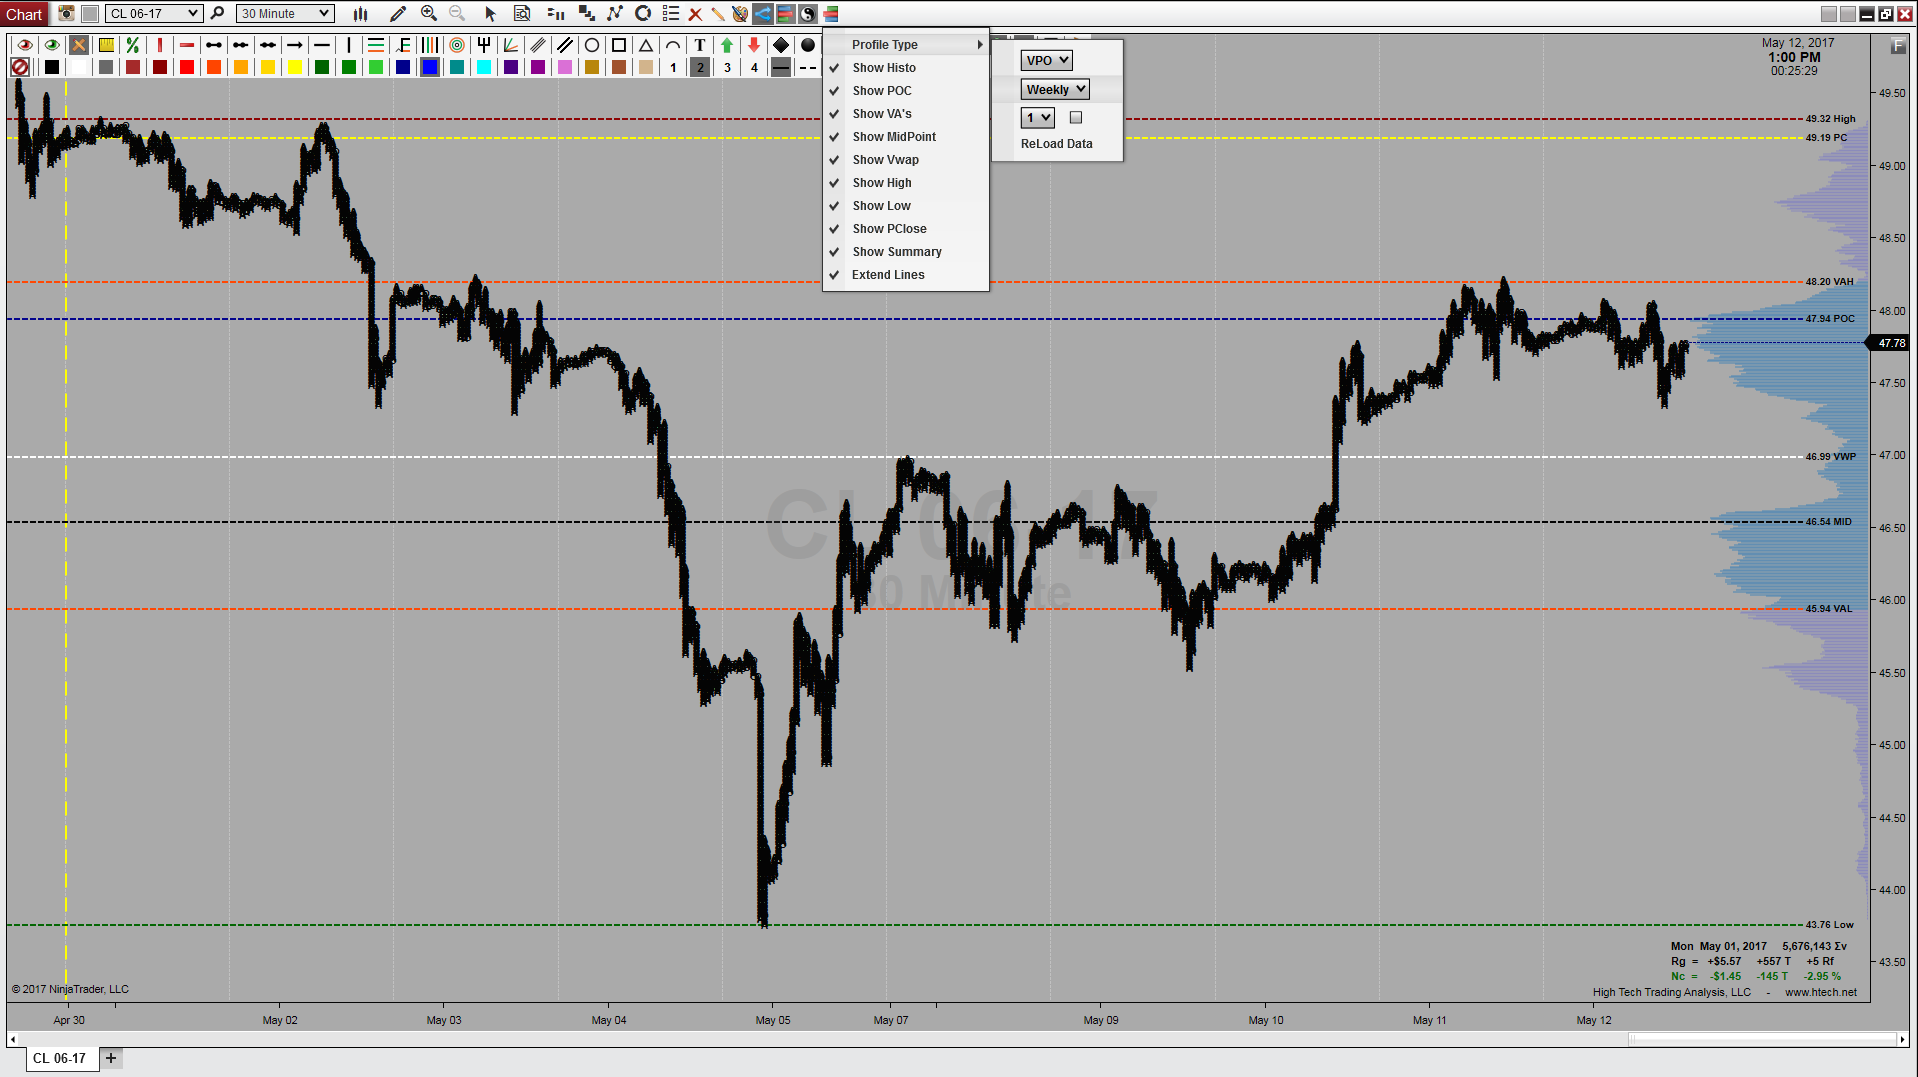
Task: Change the Weekly period dropdown
Action: (1054, 88)
